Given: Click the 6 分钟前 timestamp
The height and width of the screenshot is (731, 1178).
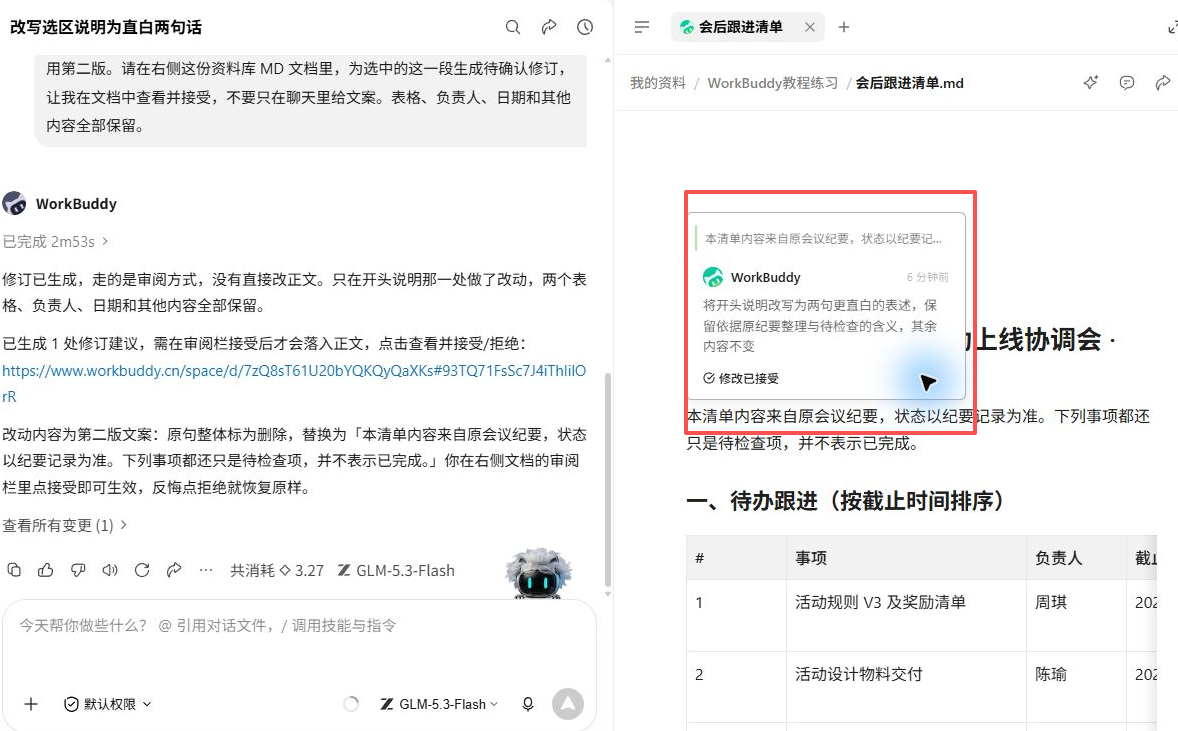Looking at the screenshot, I should pos(927,277).
